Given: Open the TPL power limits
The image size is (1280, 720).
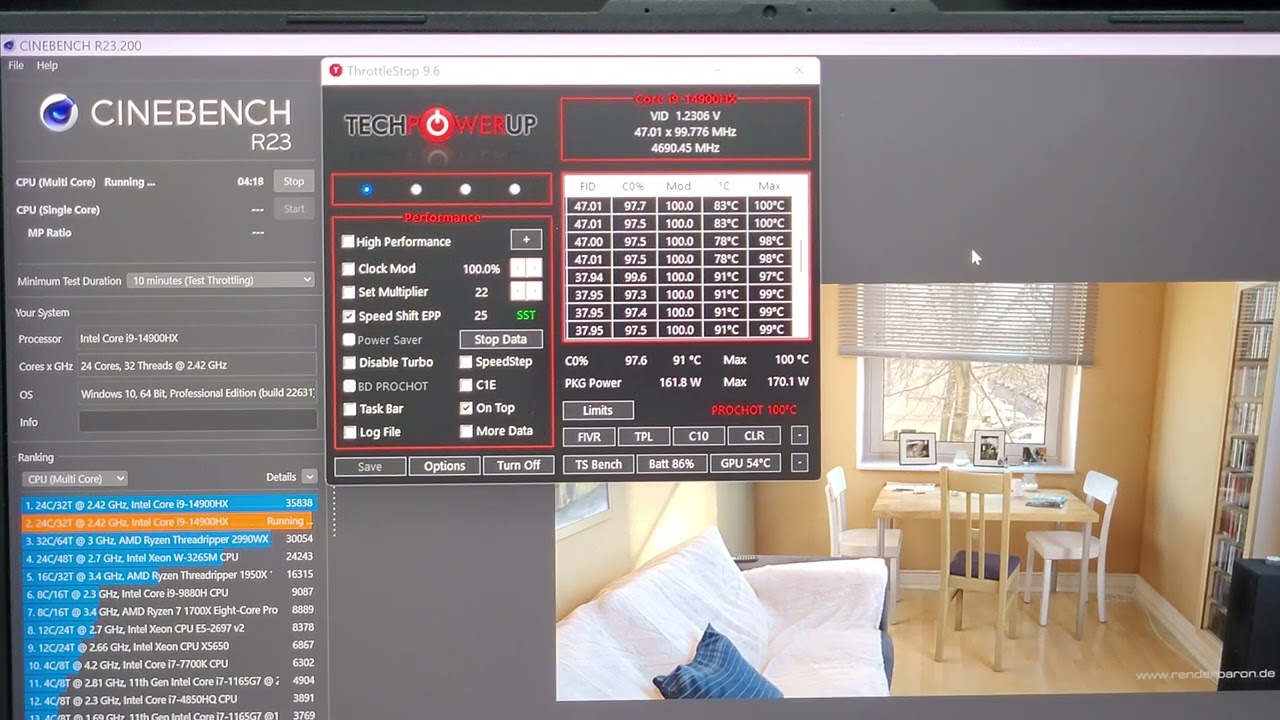Looking at the screenshot, I should tap(643, 436).
